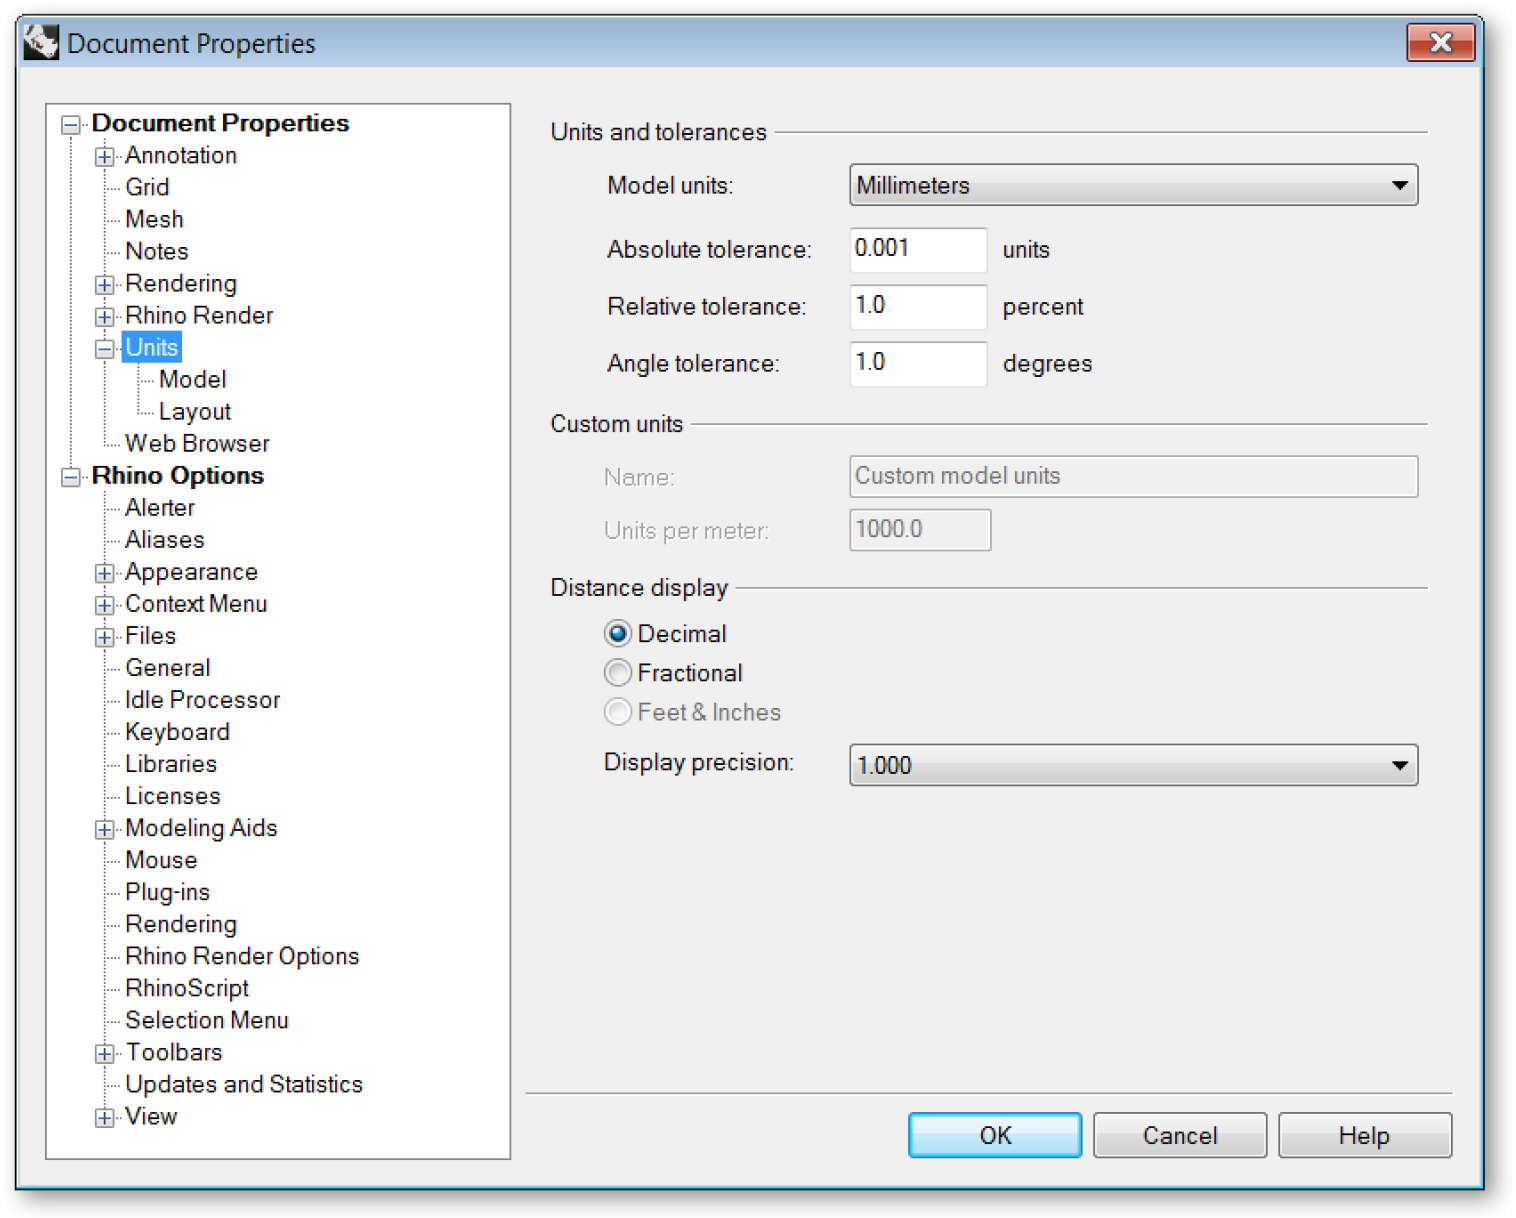Select Model under Units
1516x1218 pixels.
[192, 380]
